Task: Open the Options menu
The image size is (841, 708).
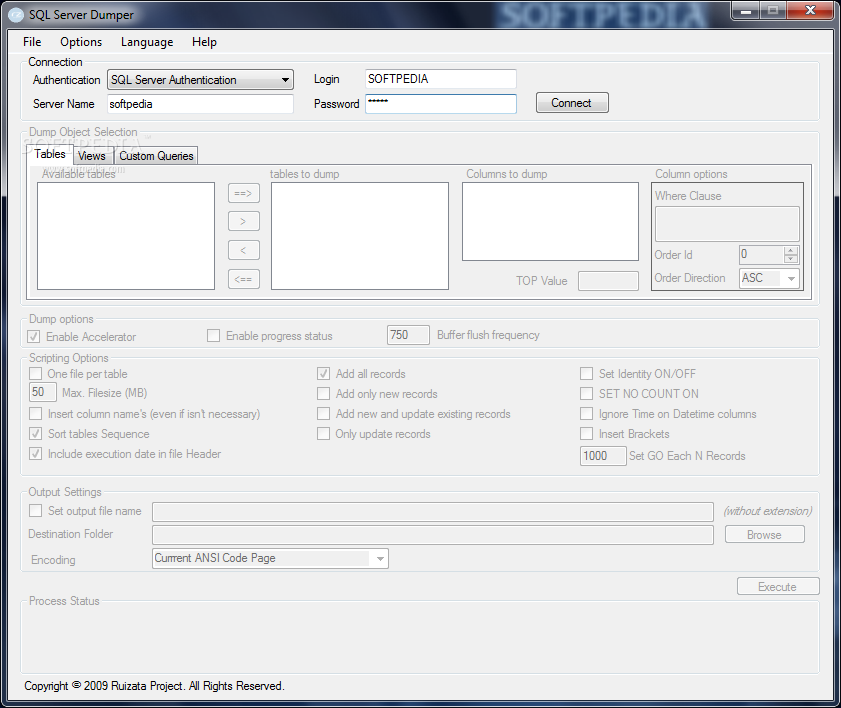Action: coord(81,42)
